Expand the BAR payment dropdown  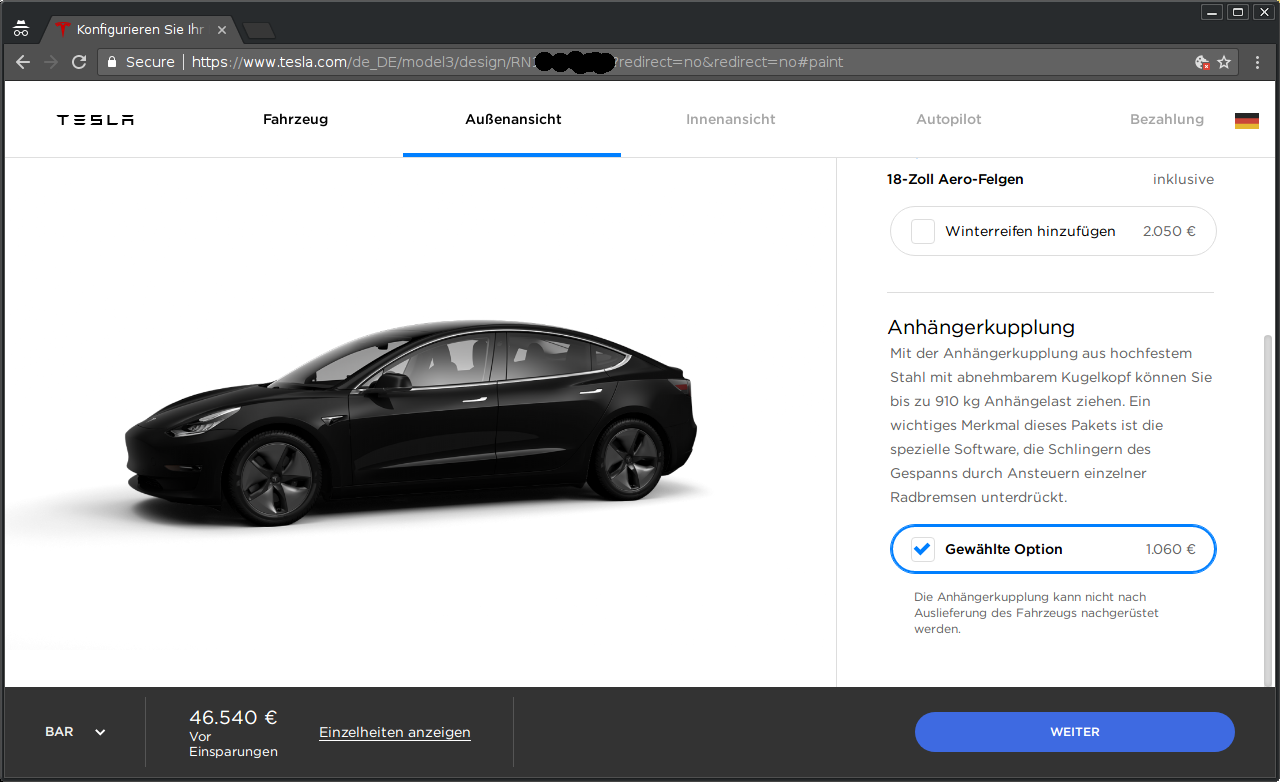(75, 732)
